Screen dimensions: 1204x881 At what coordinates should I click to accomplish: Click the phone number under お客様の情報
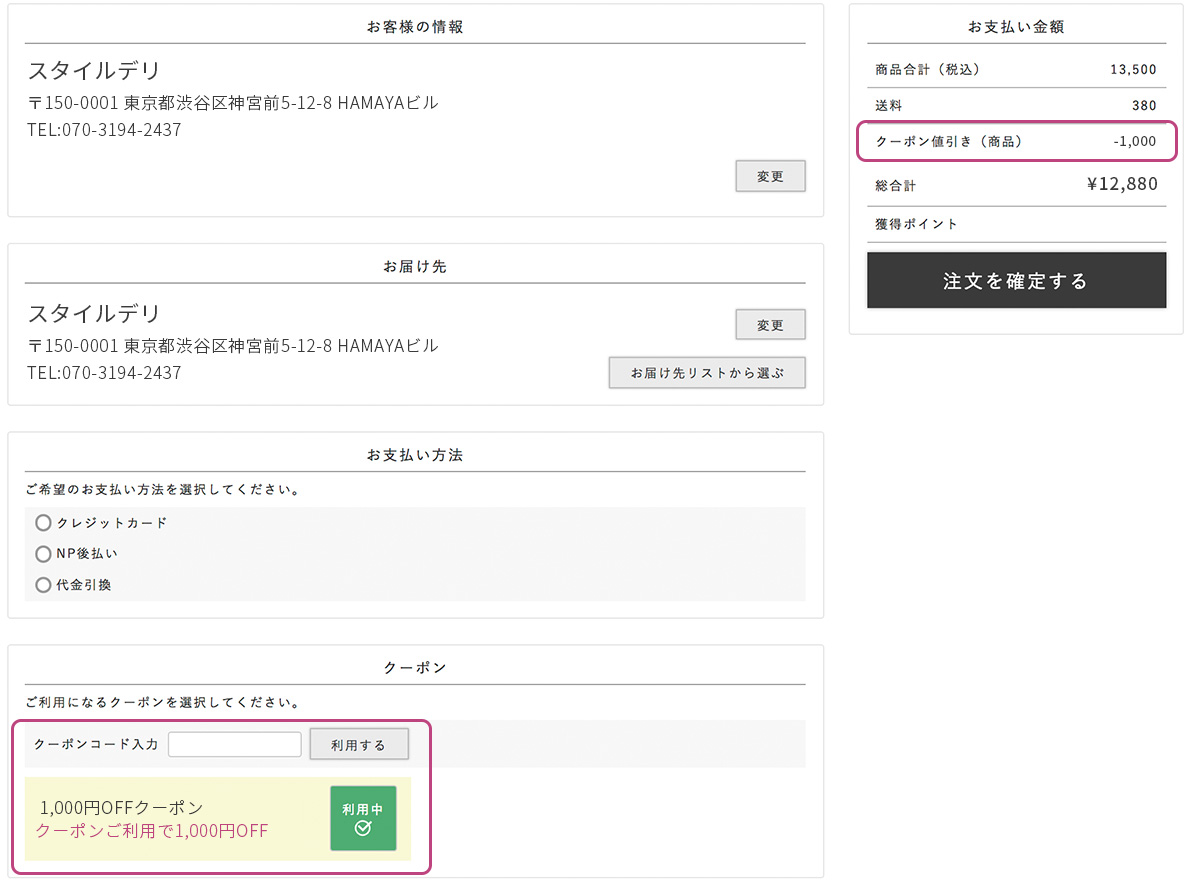coord(105,130)
